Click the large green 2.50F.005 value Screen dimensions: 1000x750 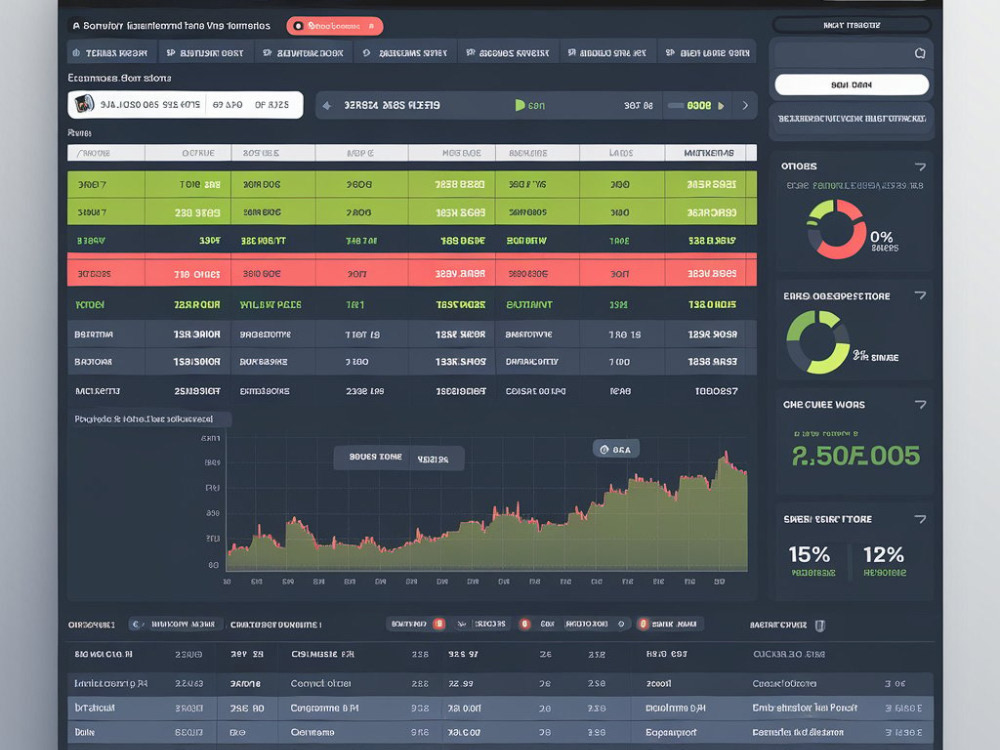[855, 455]
